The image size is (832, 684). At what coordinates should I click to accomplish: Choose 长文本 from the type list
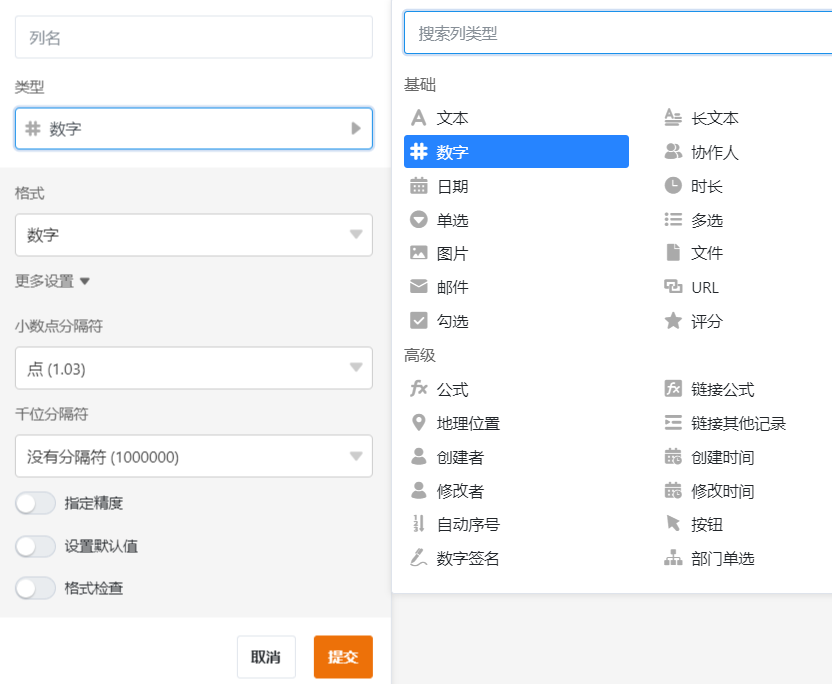(x=714, y=118)
